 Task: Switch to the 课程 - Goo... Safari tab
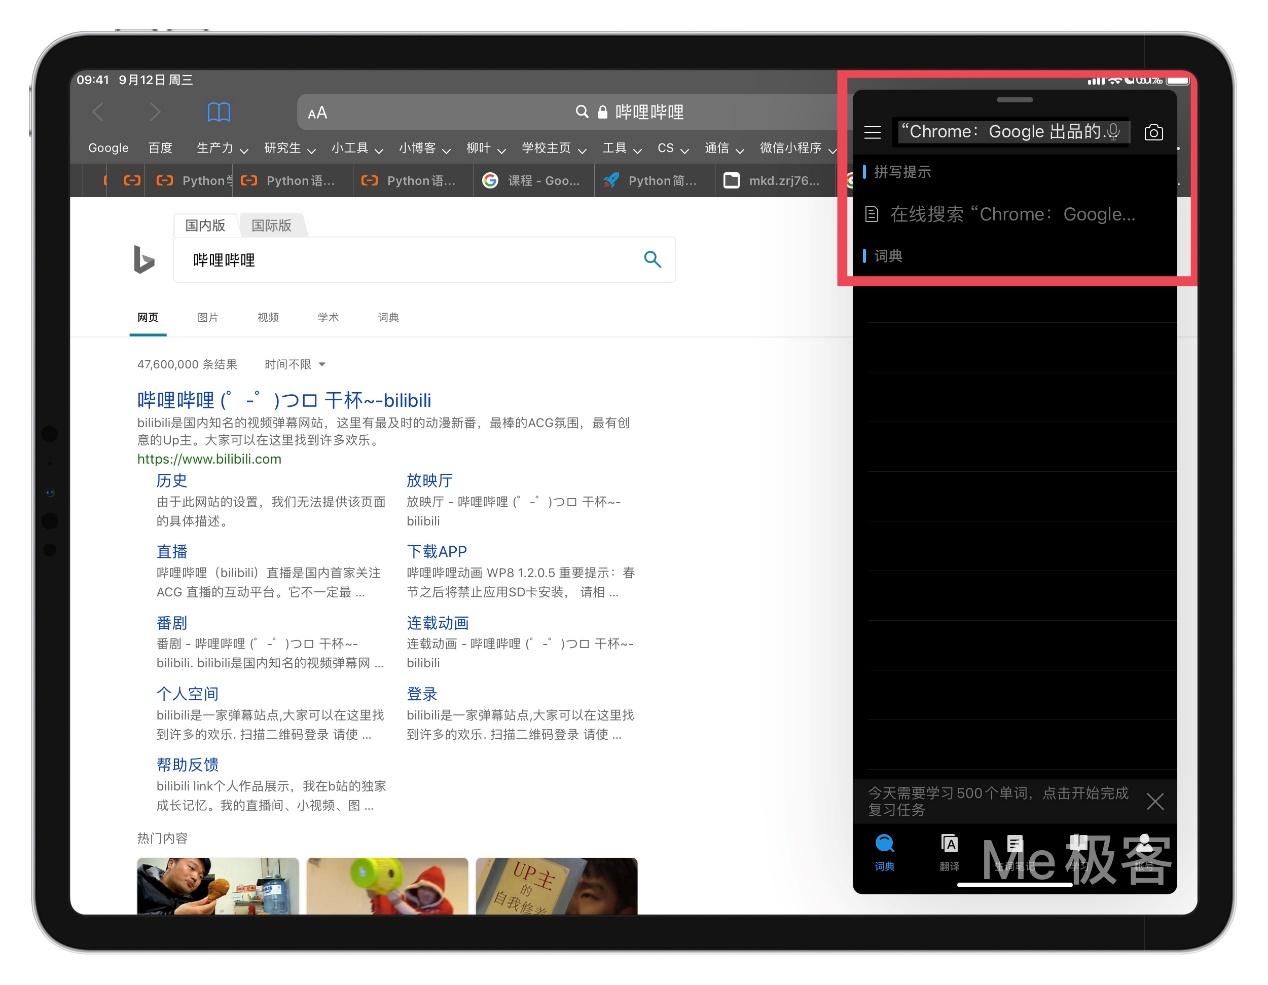(532, 181)
